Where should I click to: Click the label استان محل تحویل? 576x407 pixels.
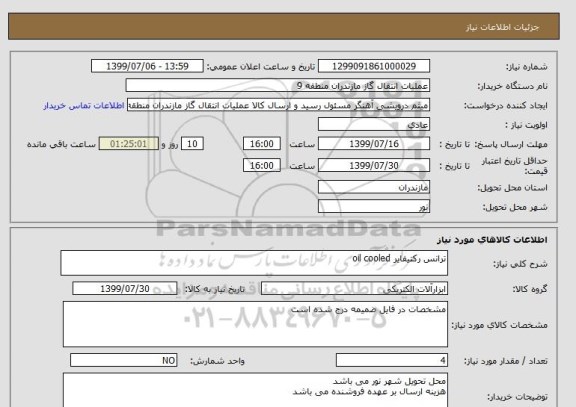(x=512, y=188)
